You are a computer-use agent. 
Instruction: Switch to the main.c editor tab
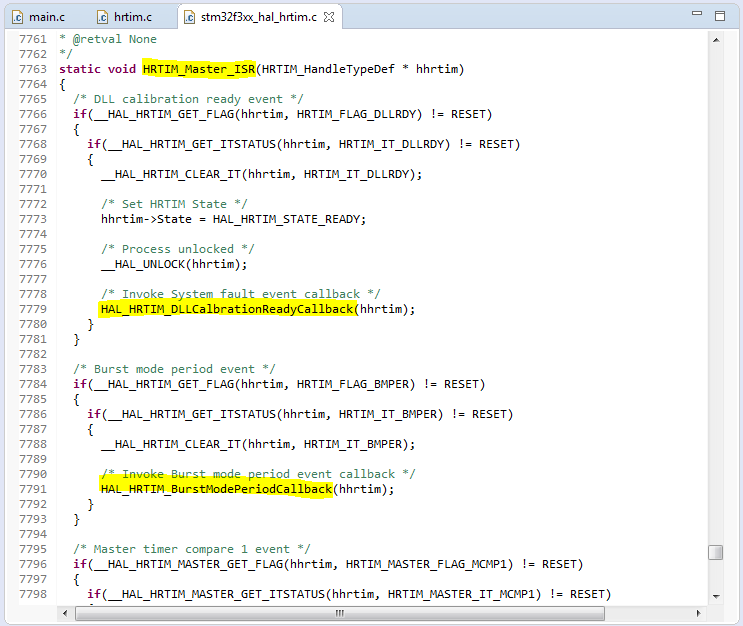click(x=39, y=17)
